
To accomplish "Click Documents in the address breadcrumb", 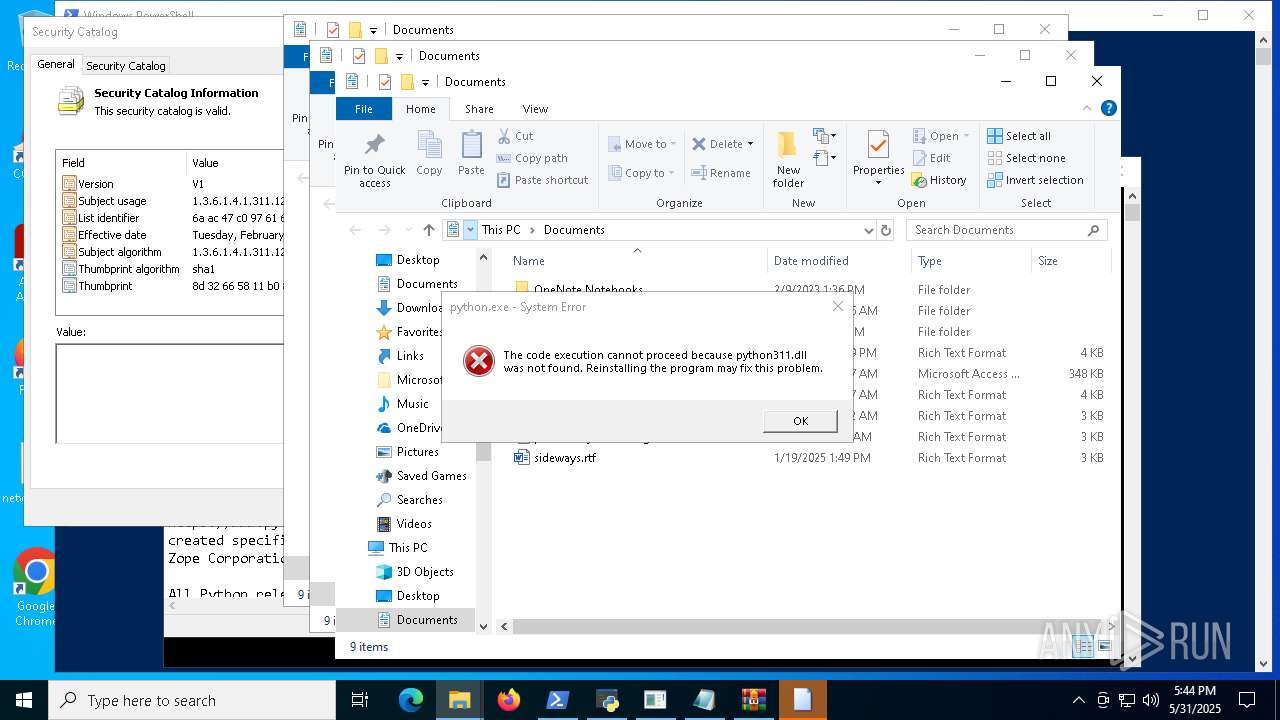I will pyautogui.click(x=574, y=230).
